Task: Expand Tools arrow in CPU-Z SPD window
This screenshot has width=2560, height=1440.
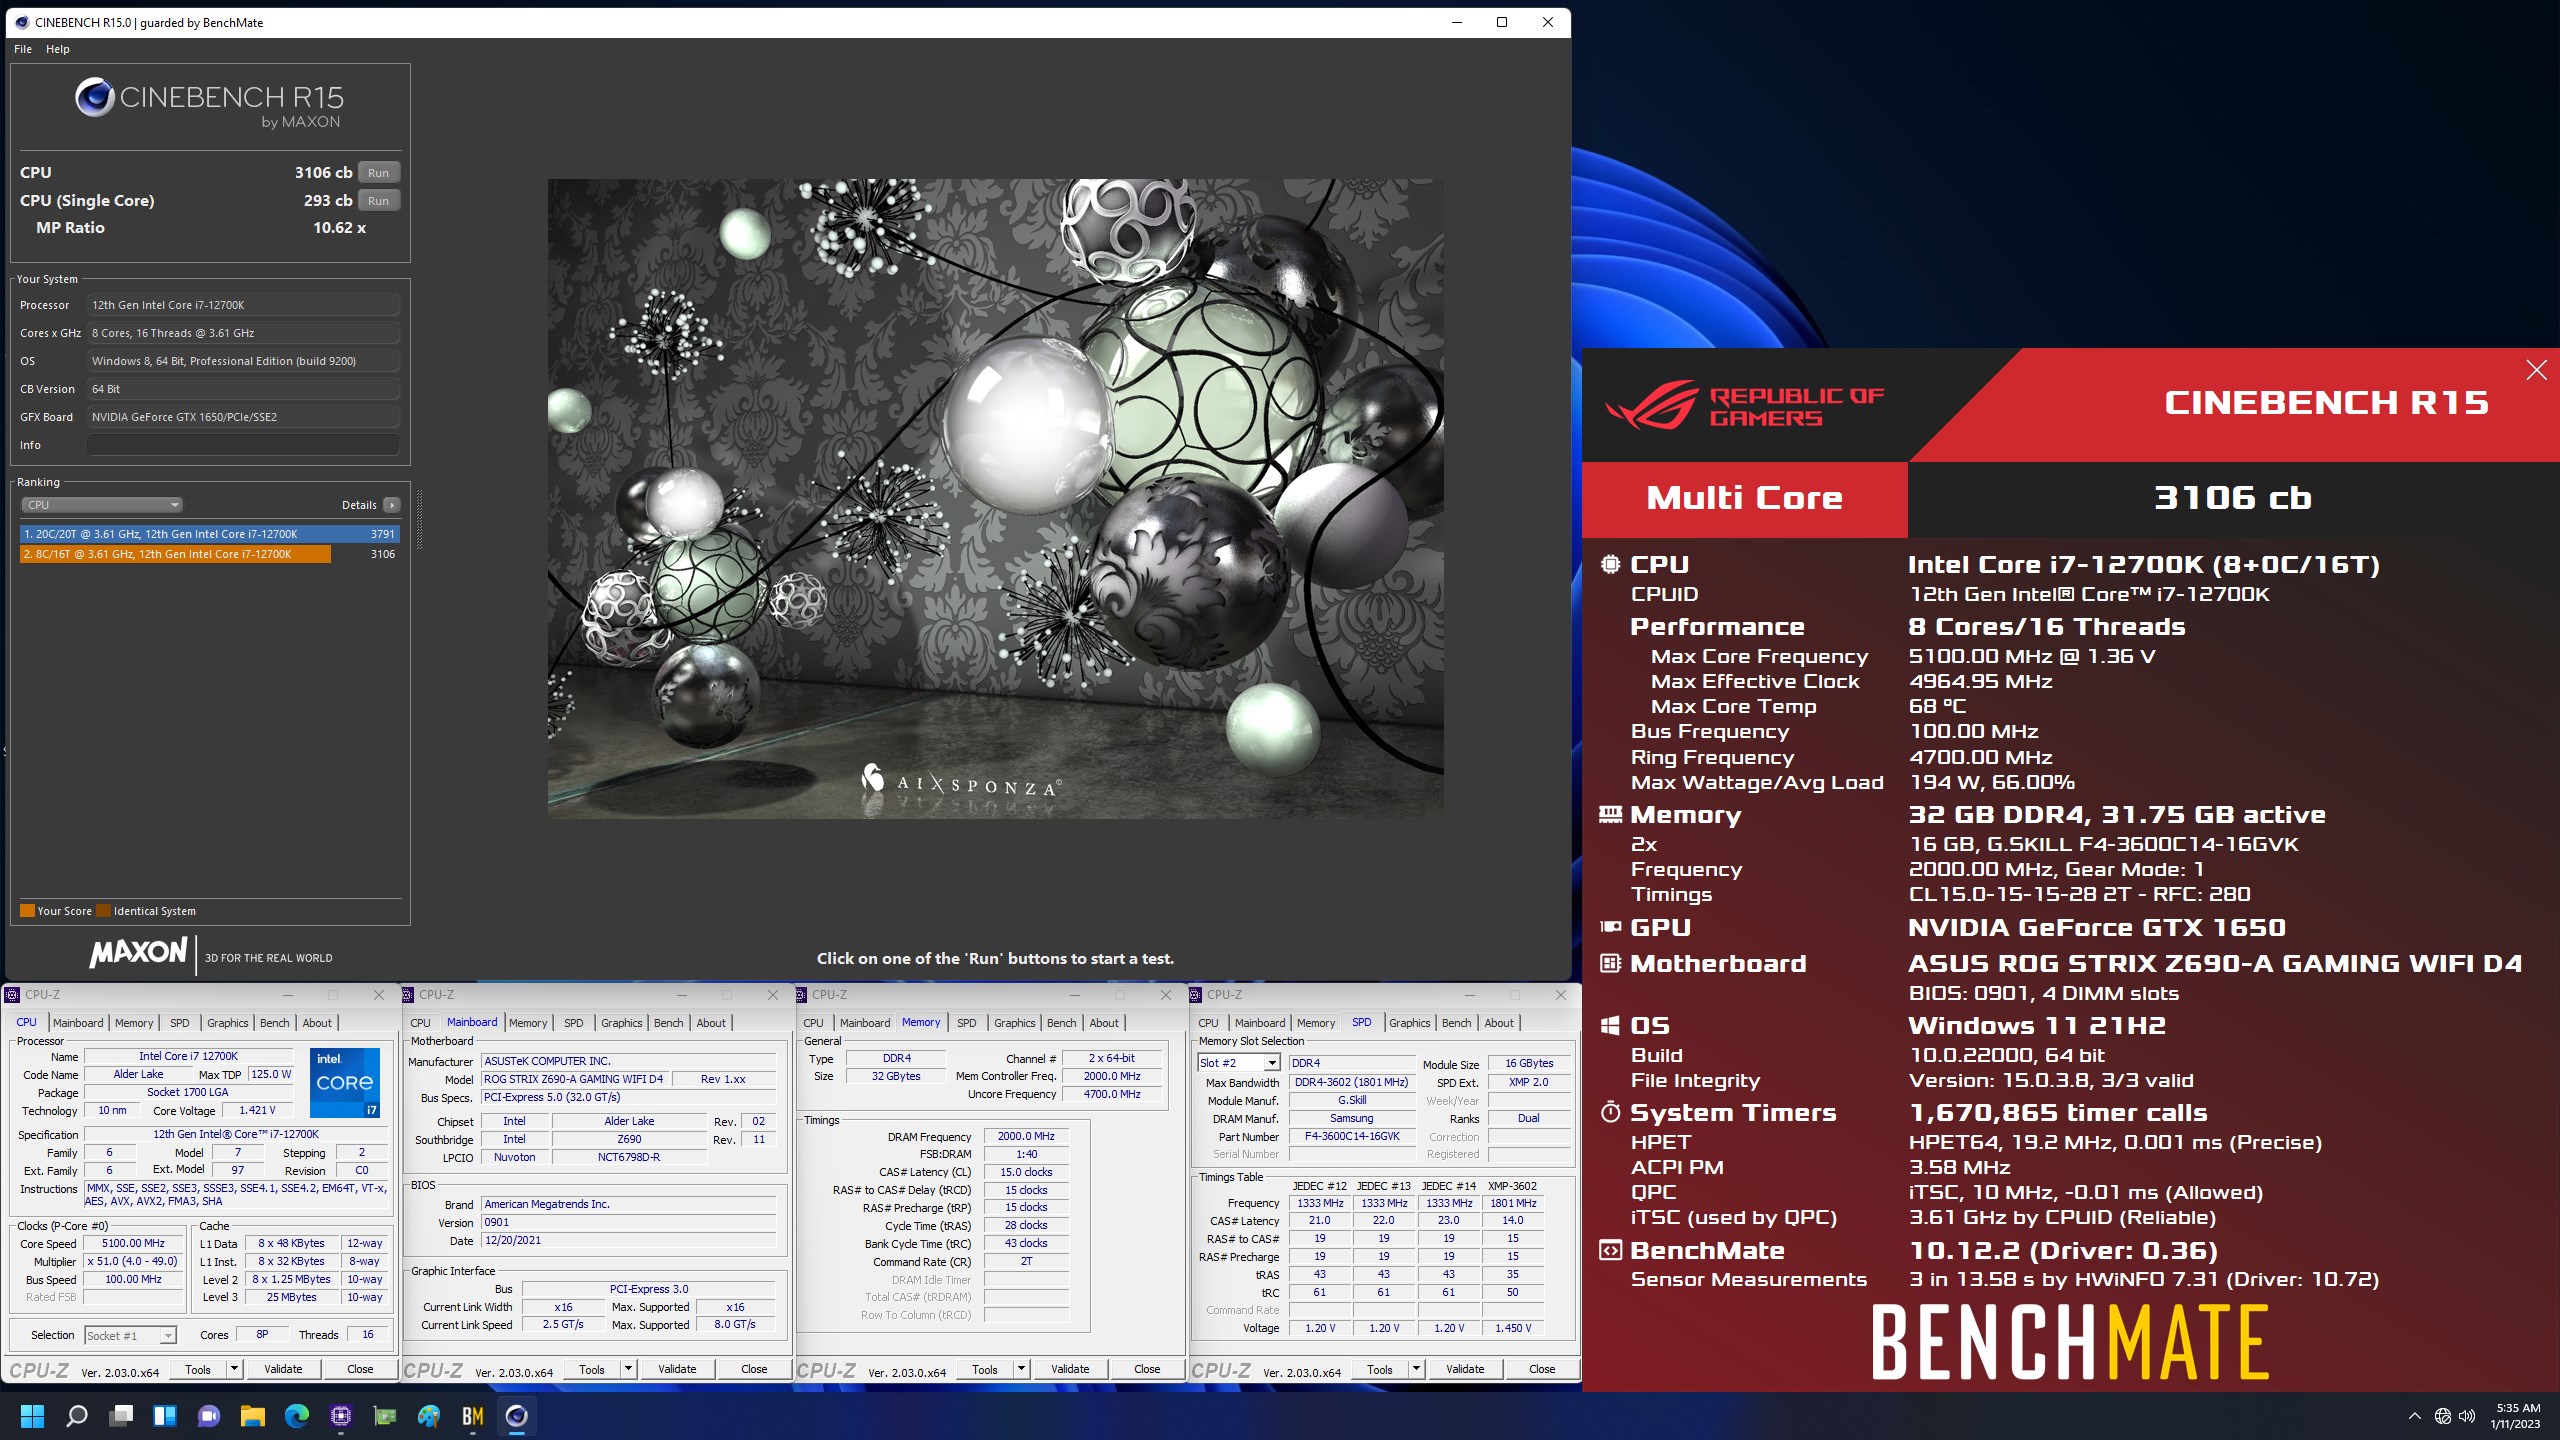Action: 1416,1369
